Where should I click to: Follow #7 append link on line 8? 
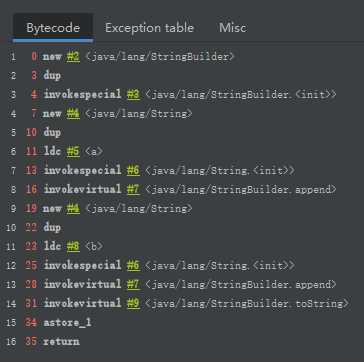click(133, 190)
